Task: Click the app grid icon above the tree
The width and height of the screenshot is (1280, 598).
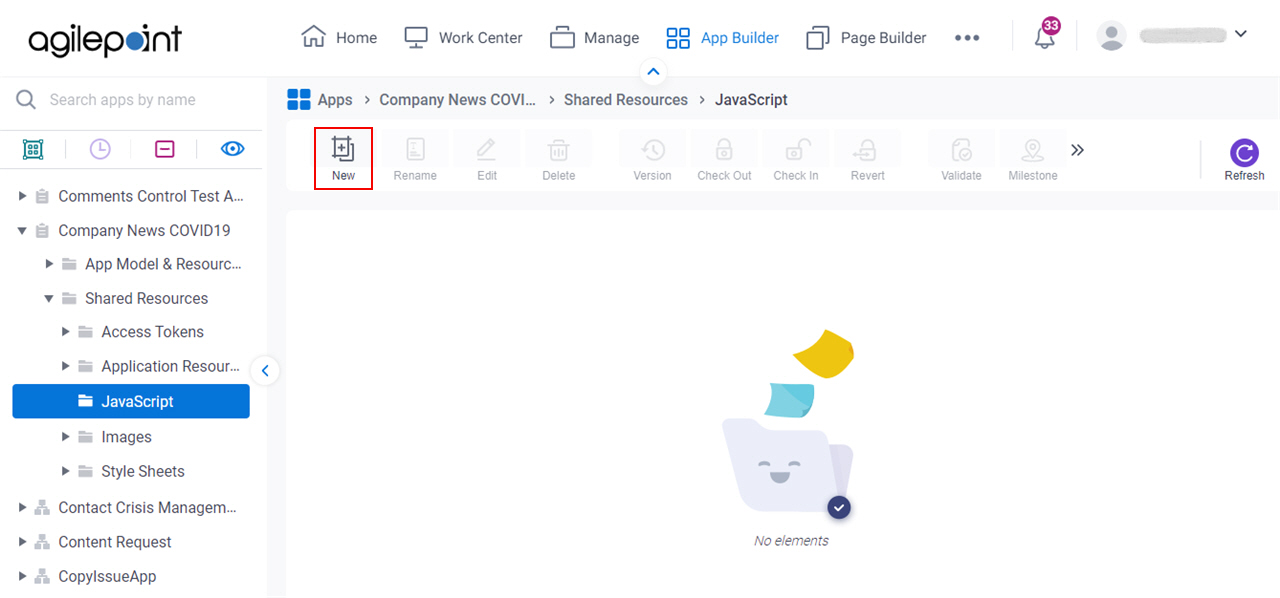Action: 33,148
